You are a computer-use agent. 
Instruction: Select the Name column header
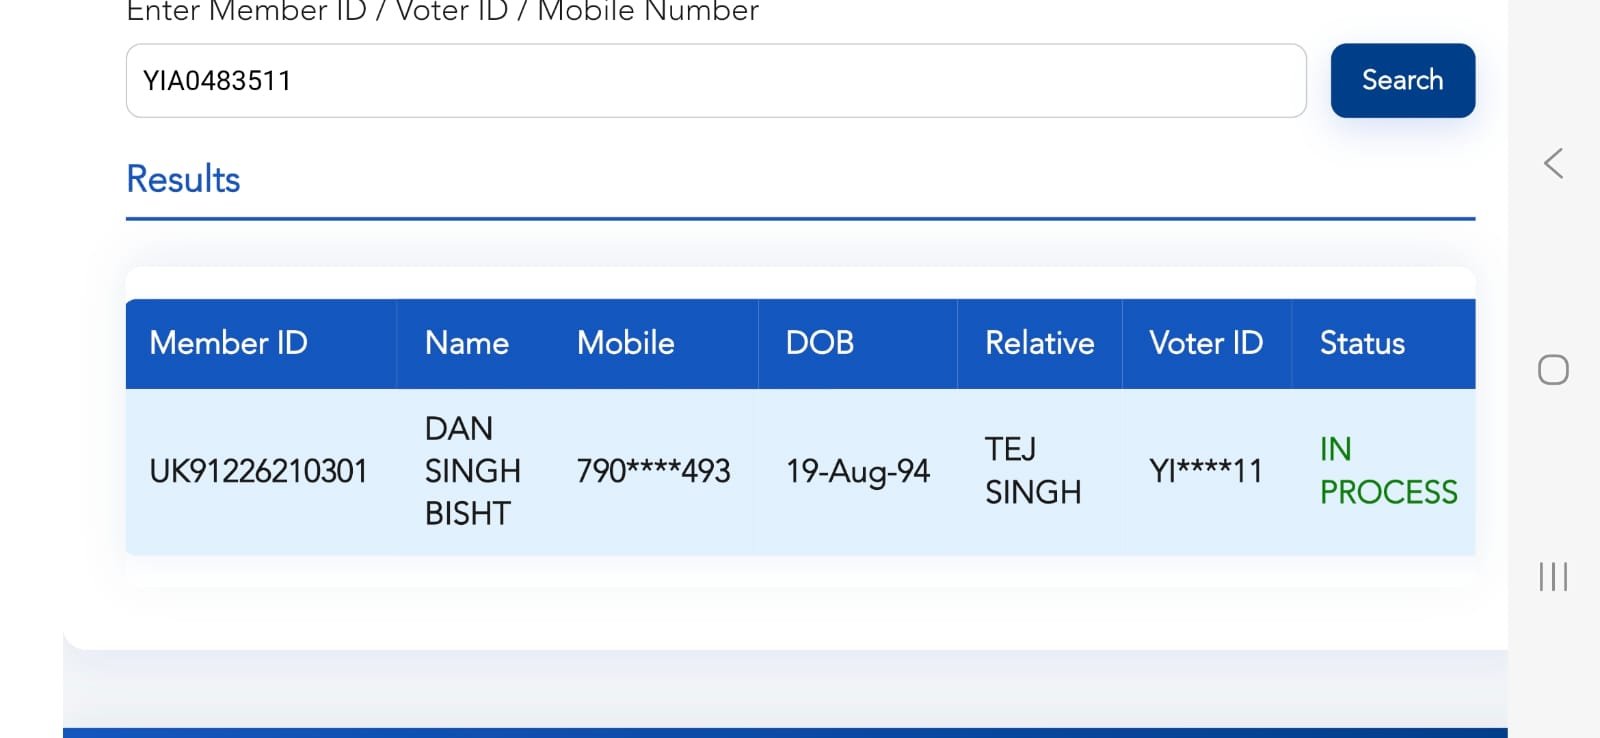click(x=466, y=343)
